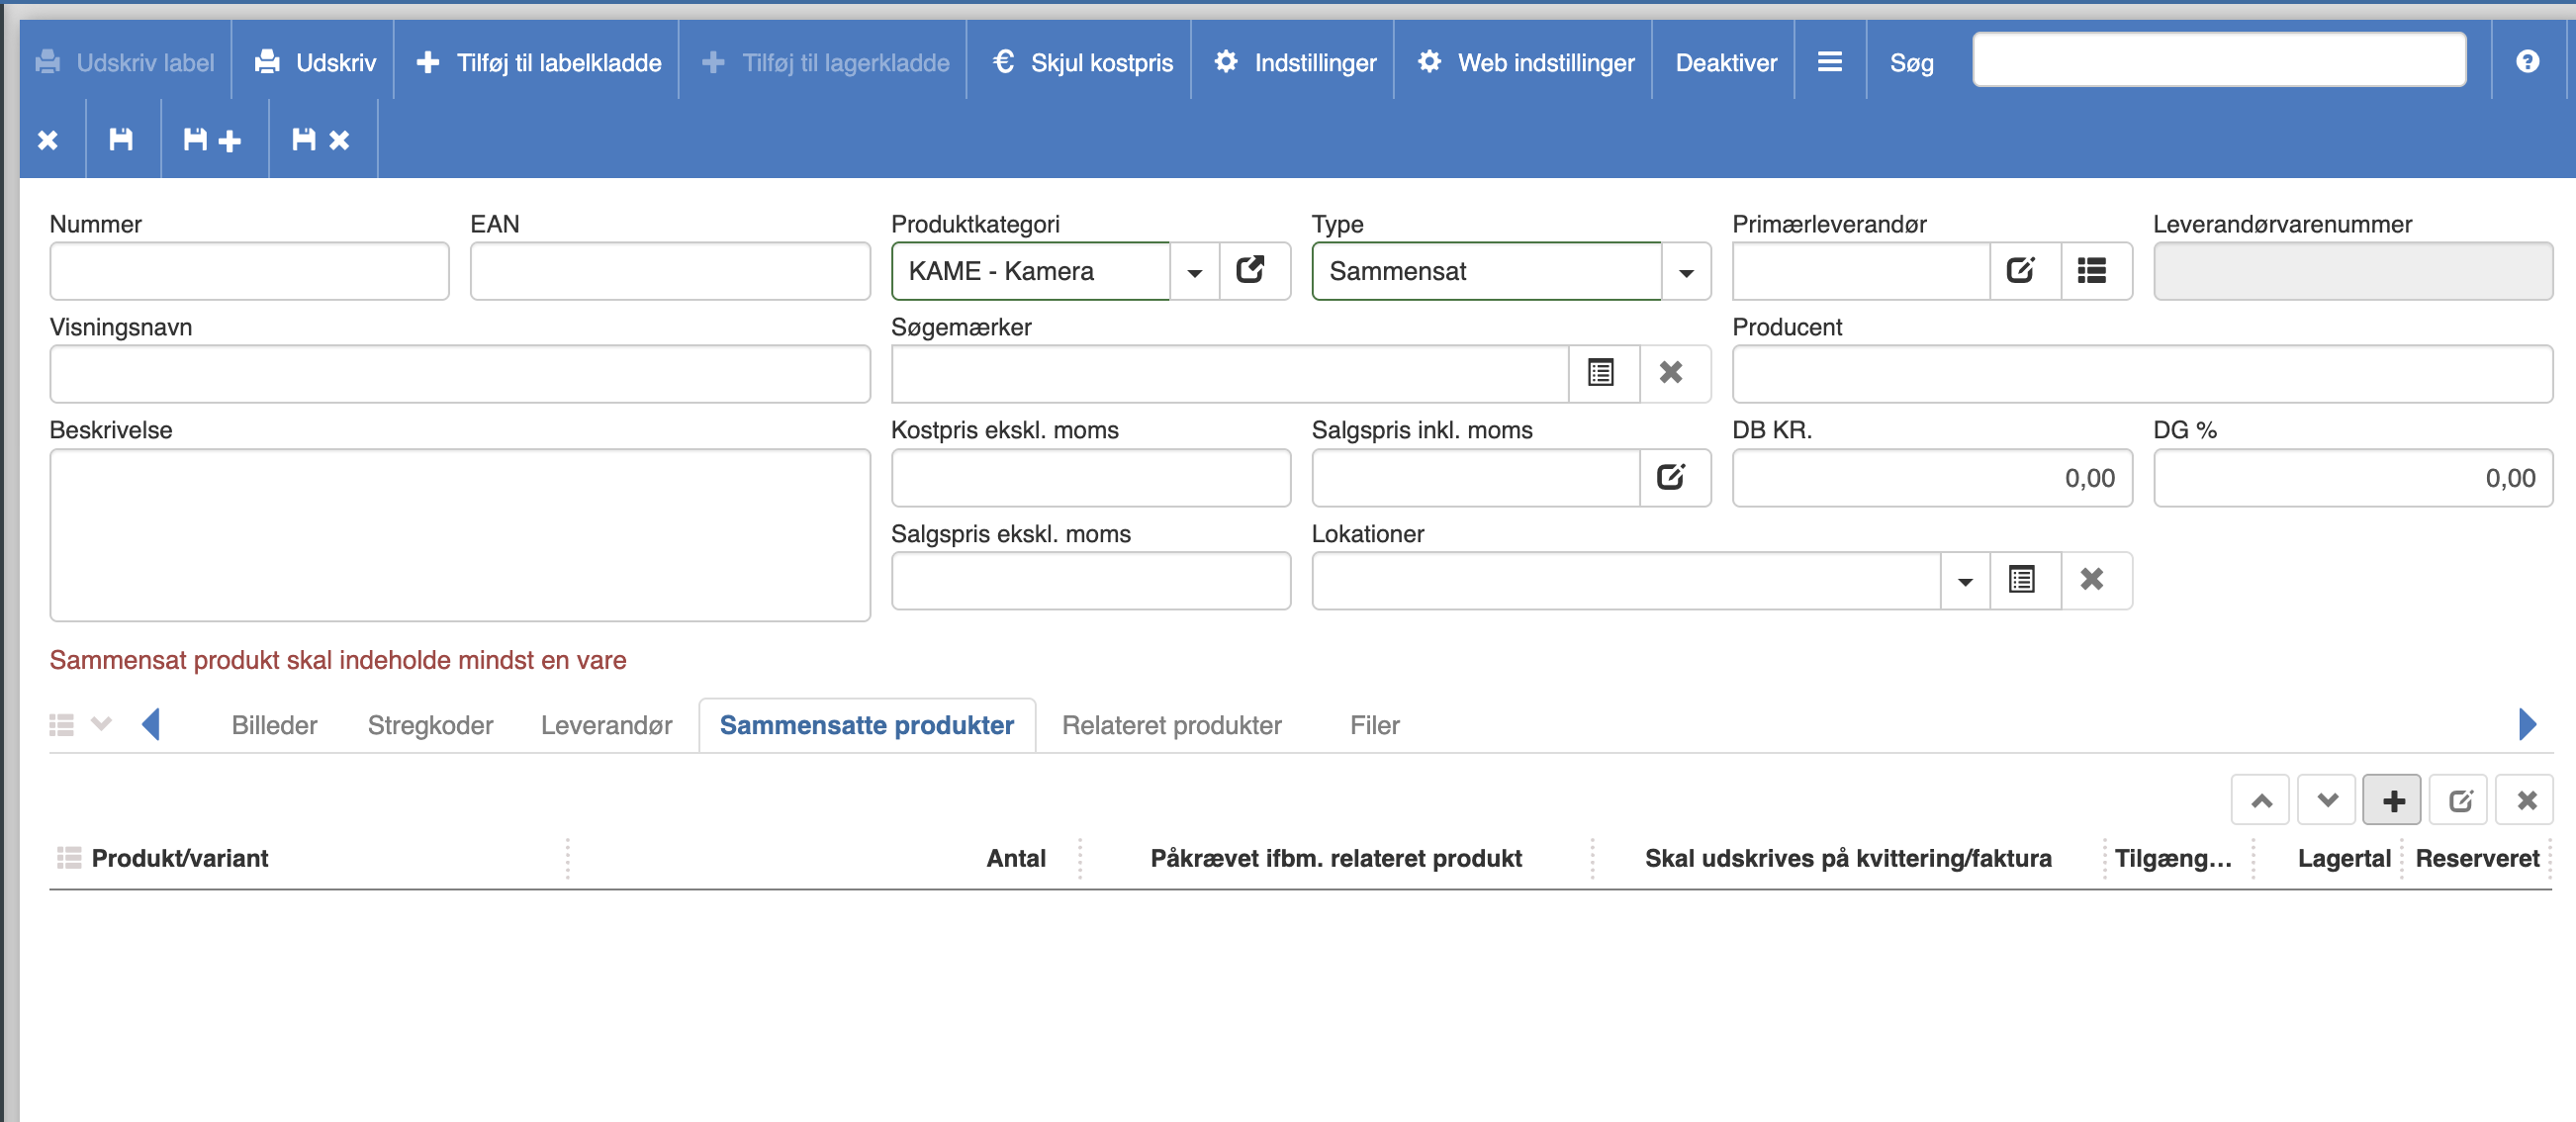Clear Søgemærker with the X icon
The width and height of the screenshot is (2576, 1122).
coord(1671,373)
